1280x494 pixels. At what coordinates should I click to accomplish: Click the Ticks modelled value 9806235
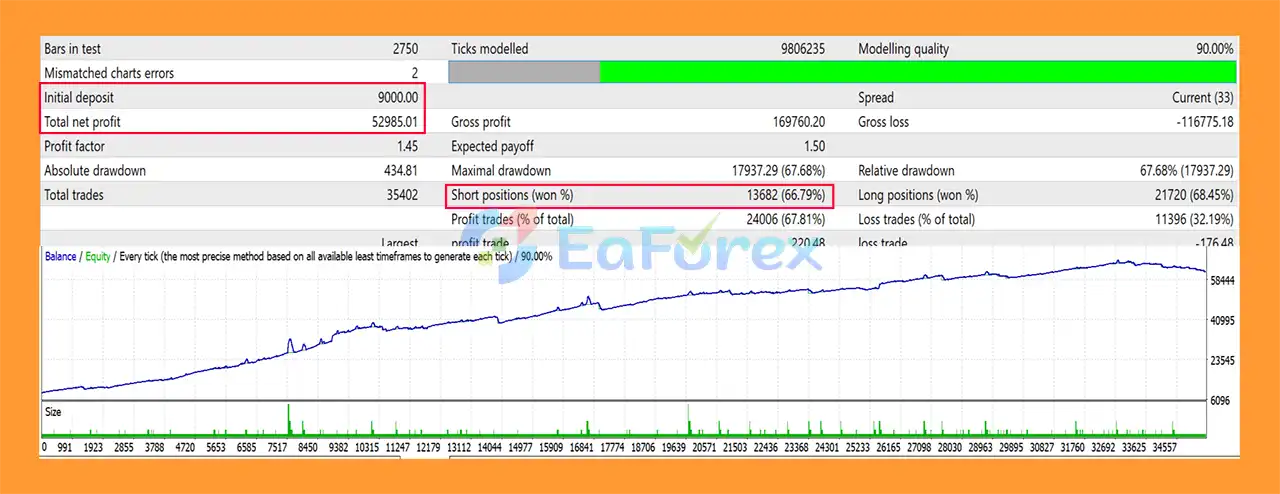[x=802, y=49]
